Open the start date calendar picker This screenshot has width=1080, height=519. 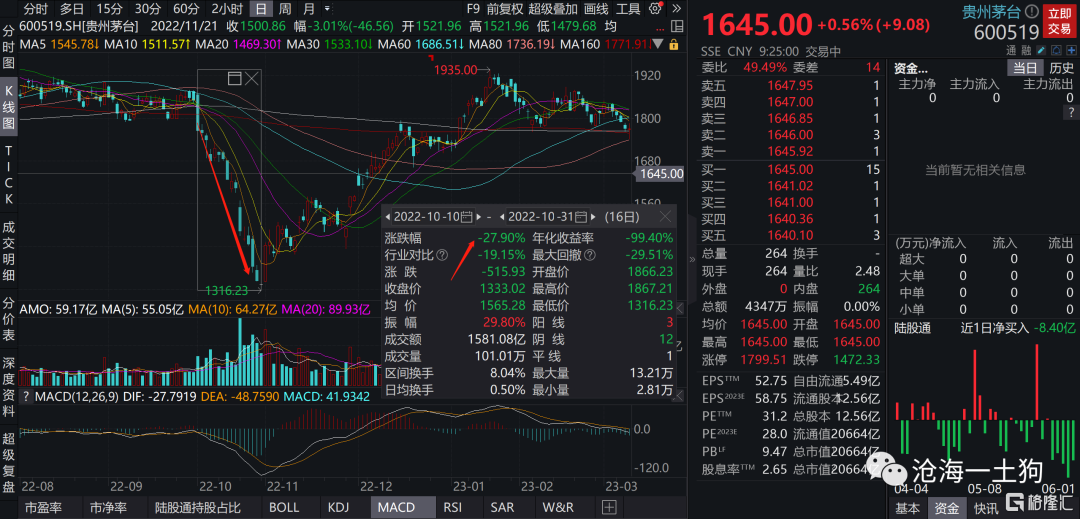click(467, 217)
